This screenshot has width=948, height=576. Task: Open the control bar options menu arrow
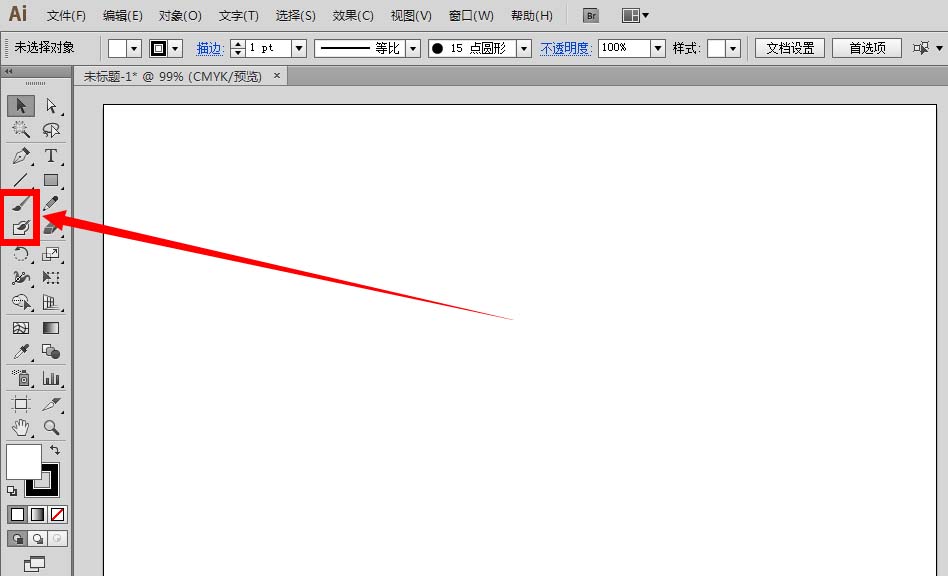(x=939, y=48)
